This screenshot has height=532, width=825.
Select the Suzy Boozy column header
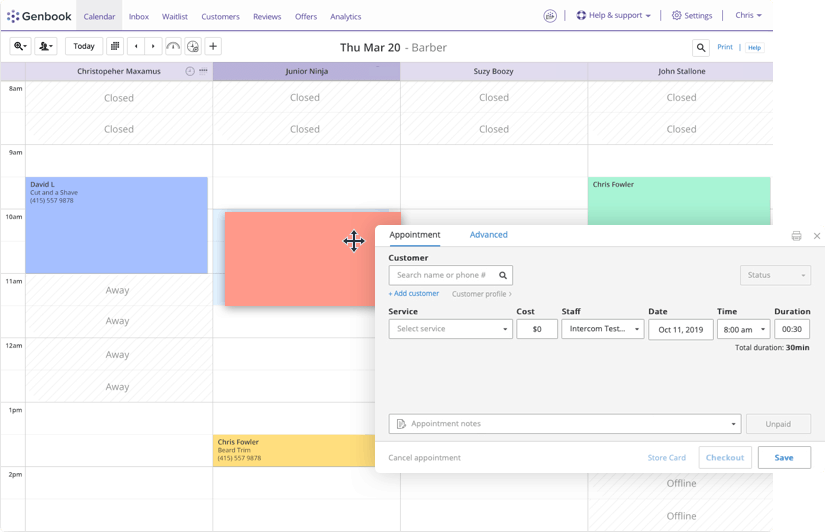point(494,71)
